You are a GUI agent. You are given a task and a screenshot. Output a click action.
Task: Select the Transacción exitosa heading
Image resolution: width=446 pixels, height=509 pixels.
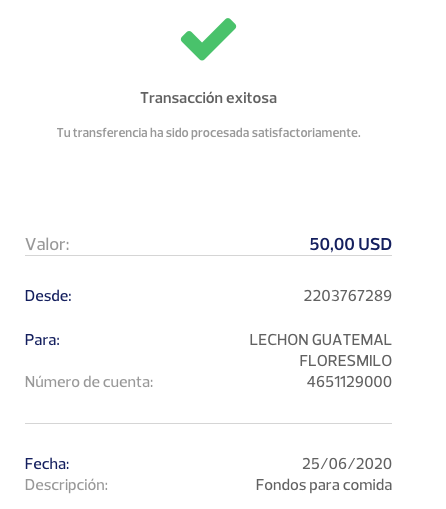(x=208, y=98)
